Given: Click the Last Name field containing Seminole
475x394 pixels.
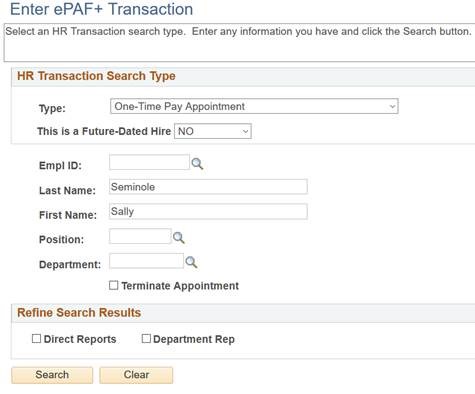Looking at the screenshot, I should pos(208,187).
